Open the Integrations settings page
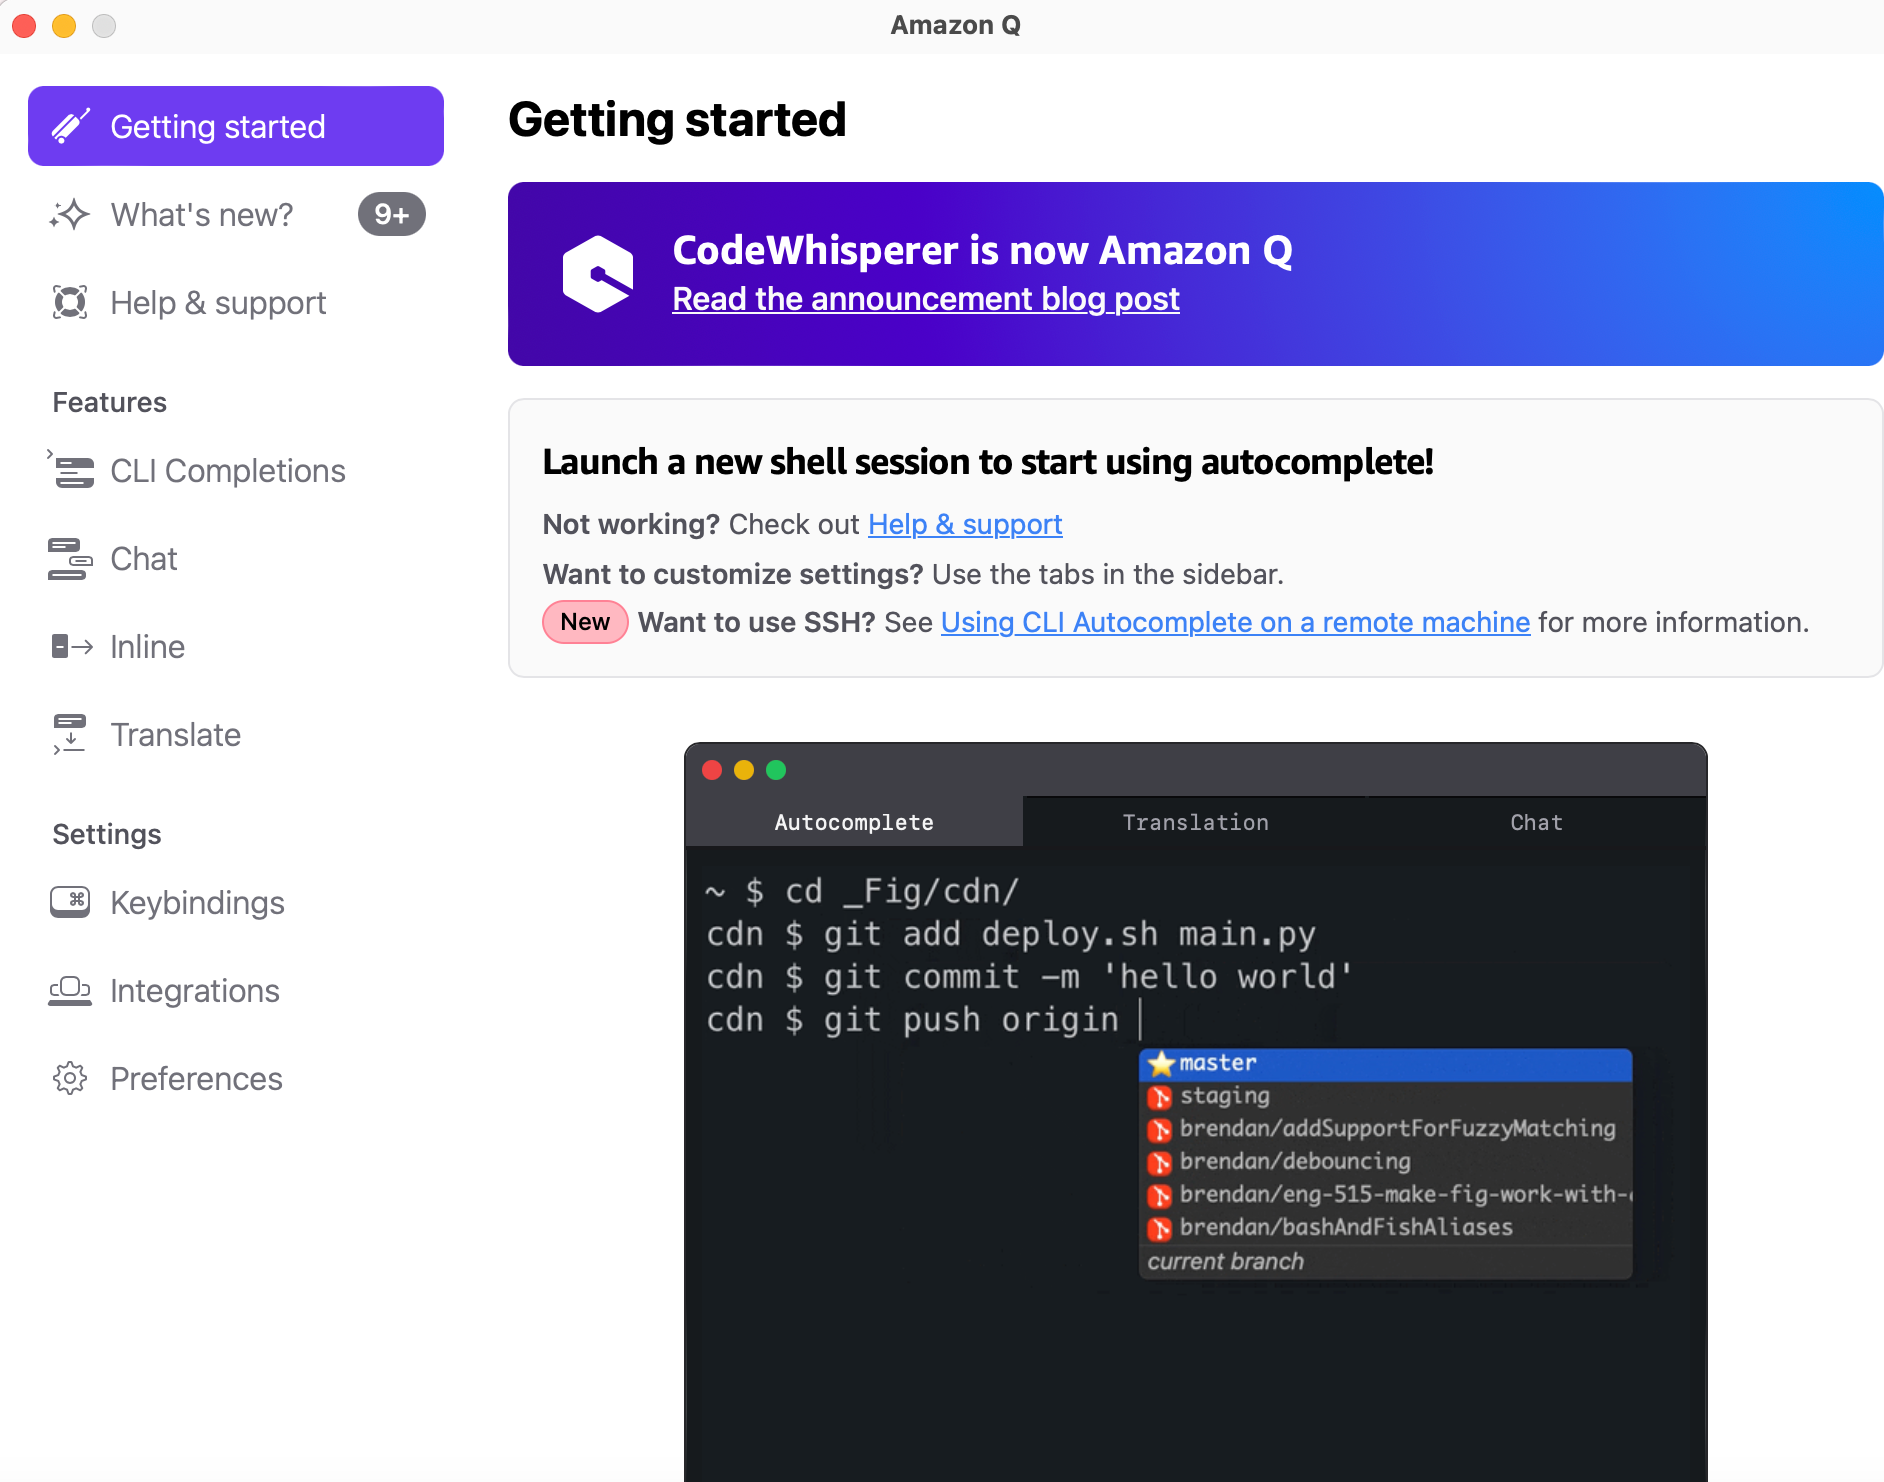 pyautogui.click(x=236, y=990)
